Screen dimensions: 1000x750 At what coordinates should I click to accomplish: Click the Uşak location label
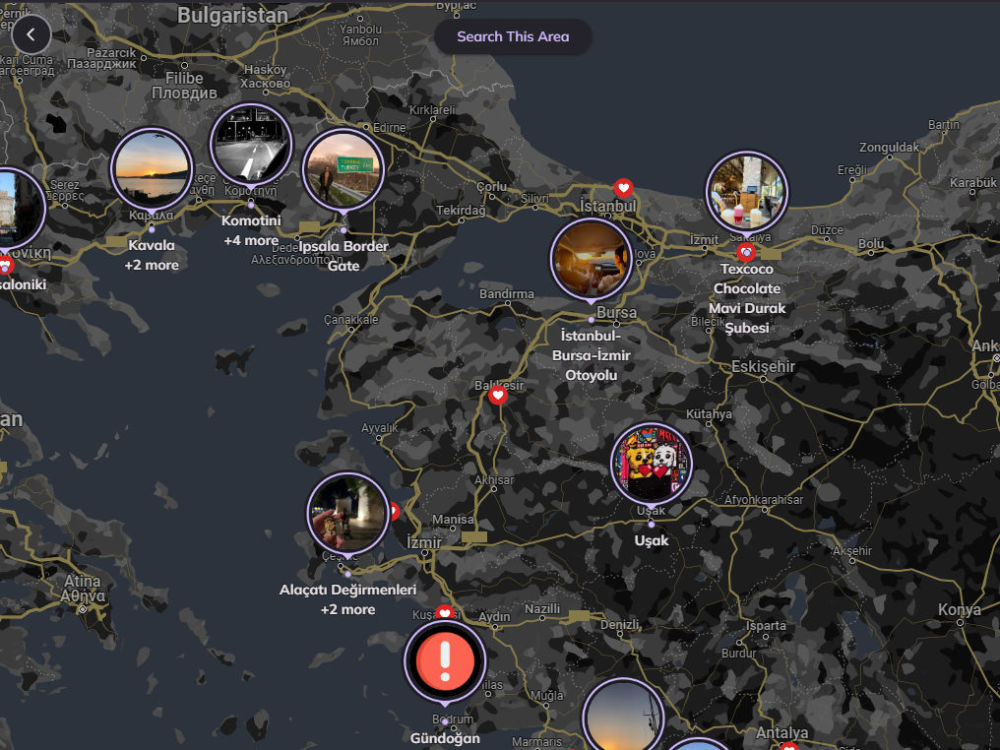651,540
